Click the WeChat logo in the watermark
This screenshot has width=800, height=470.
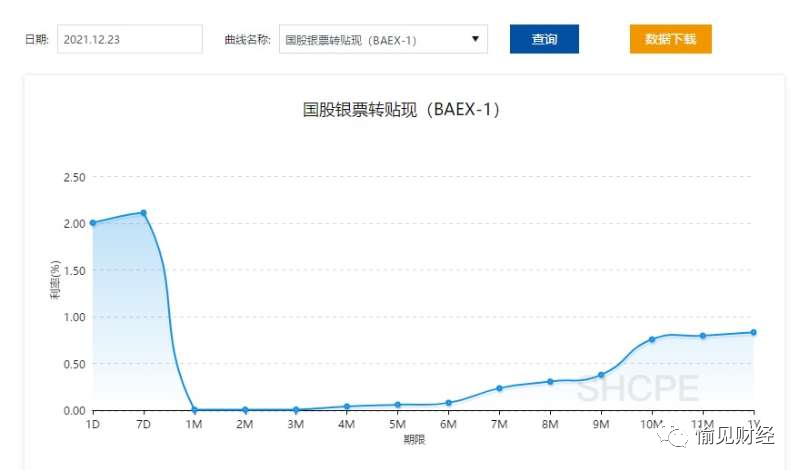pyautogui.click(x=681, y=433)
